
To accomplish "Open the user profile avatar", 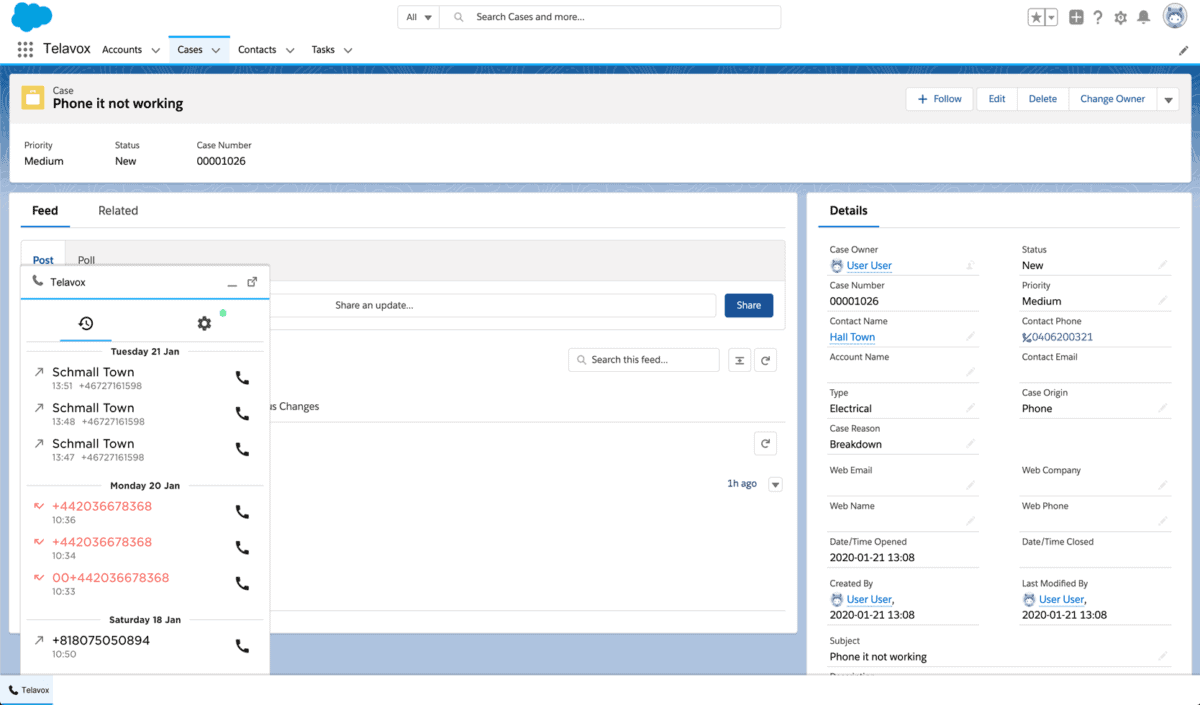I will [1175, 17].
